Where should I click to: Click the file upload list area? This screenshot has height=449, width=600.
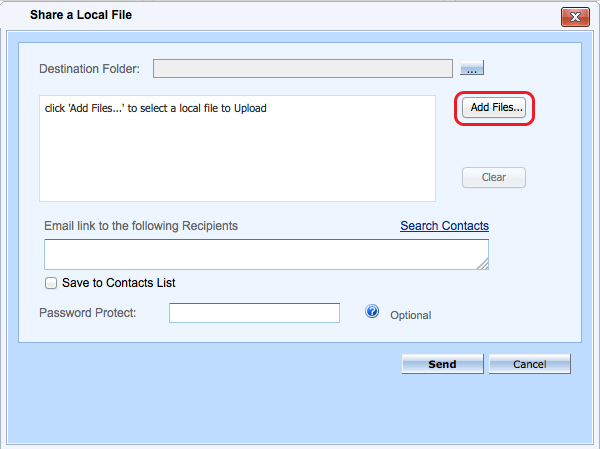click(x=237, y=149)
